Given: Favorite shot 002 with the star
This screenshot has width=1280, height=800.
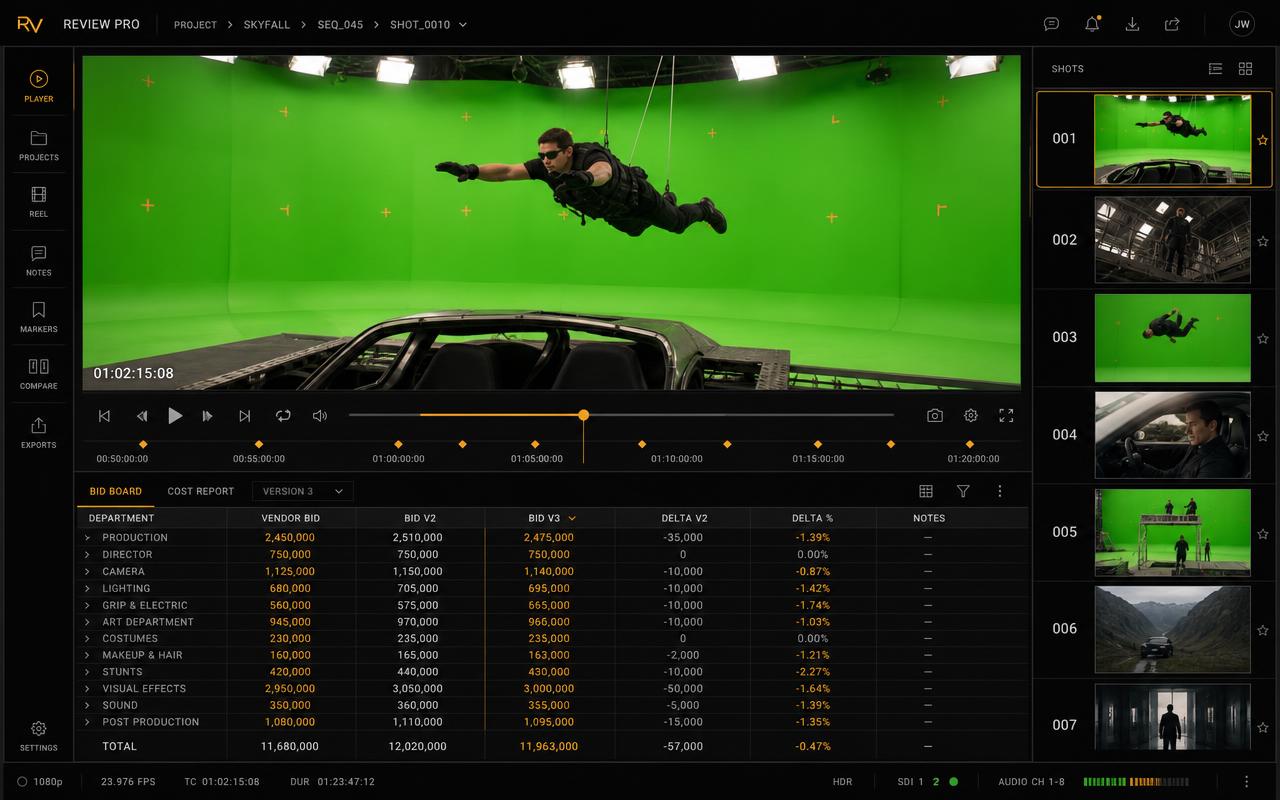Looking at the screenshot, I should tap(1262, 241).
